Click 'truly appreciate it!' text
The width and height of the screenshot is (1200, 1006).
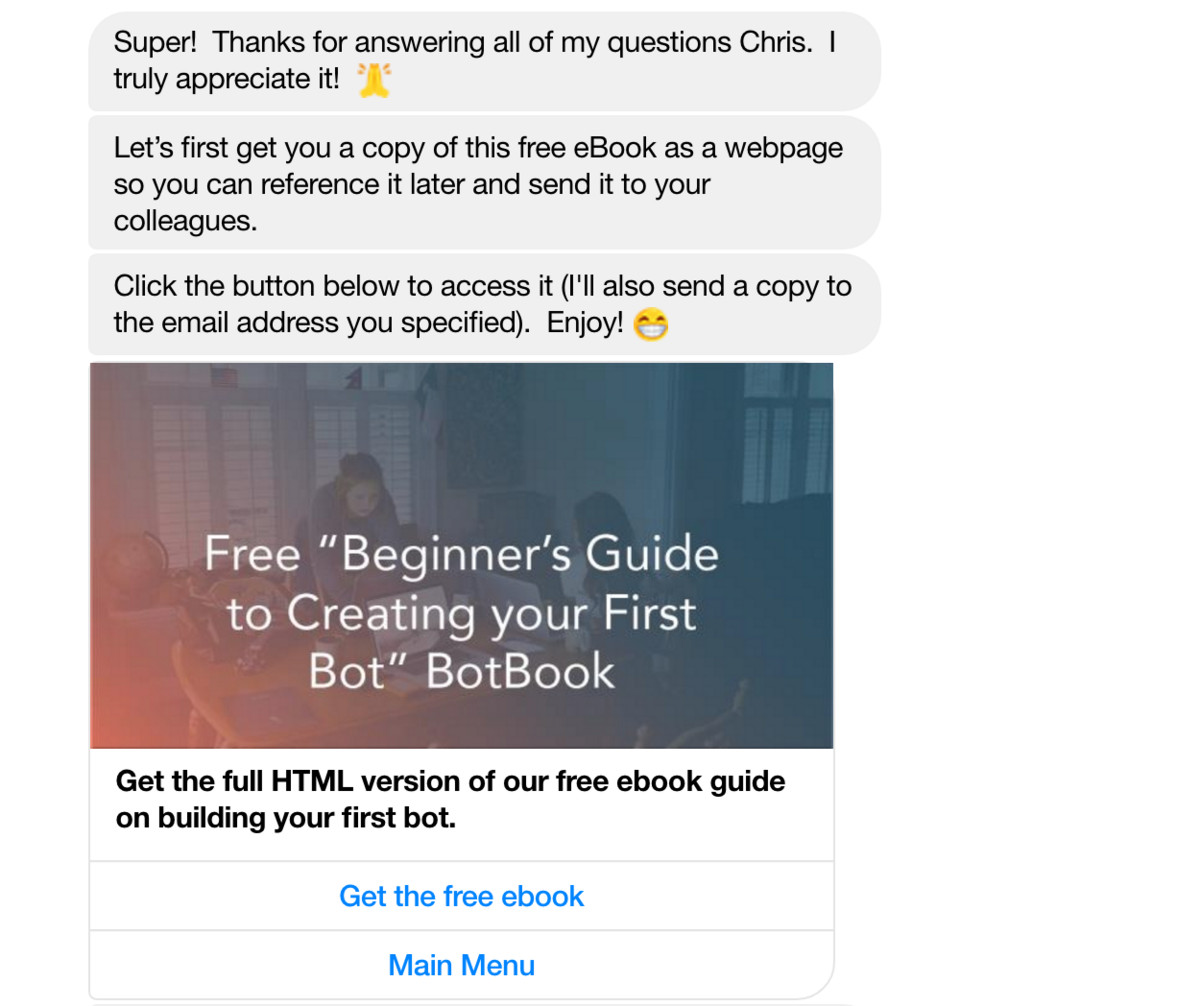226,79
